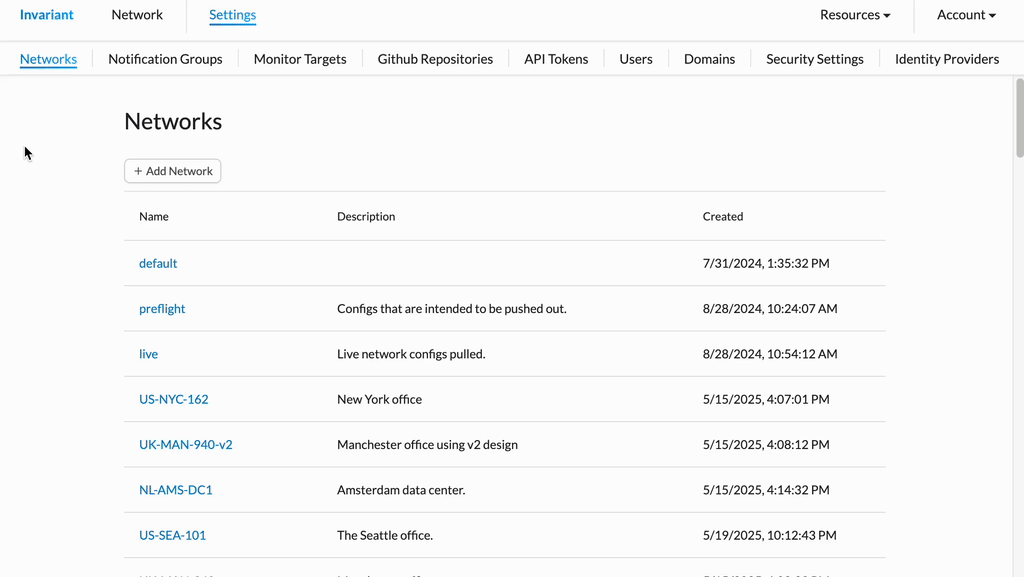The image size is (1024, 577).
Task: Open the Resources dropdown menu
Action: pyautogui.click(x=855, y=15)
